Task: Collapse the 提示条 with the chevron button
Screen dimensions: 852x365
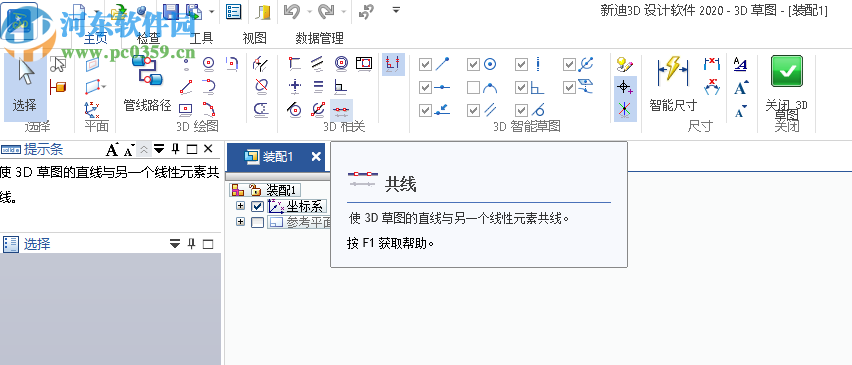Action: (x=144, y=149)
